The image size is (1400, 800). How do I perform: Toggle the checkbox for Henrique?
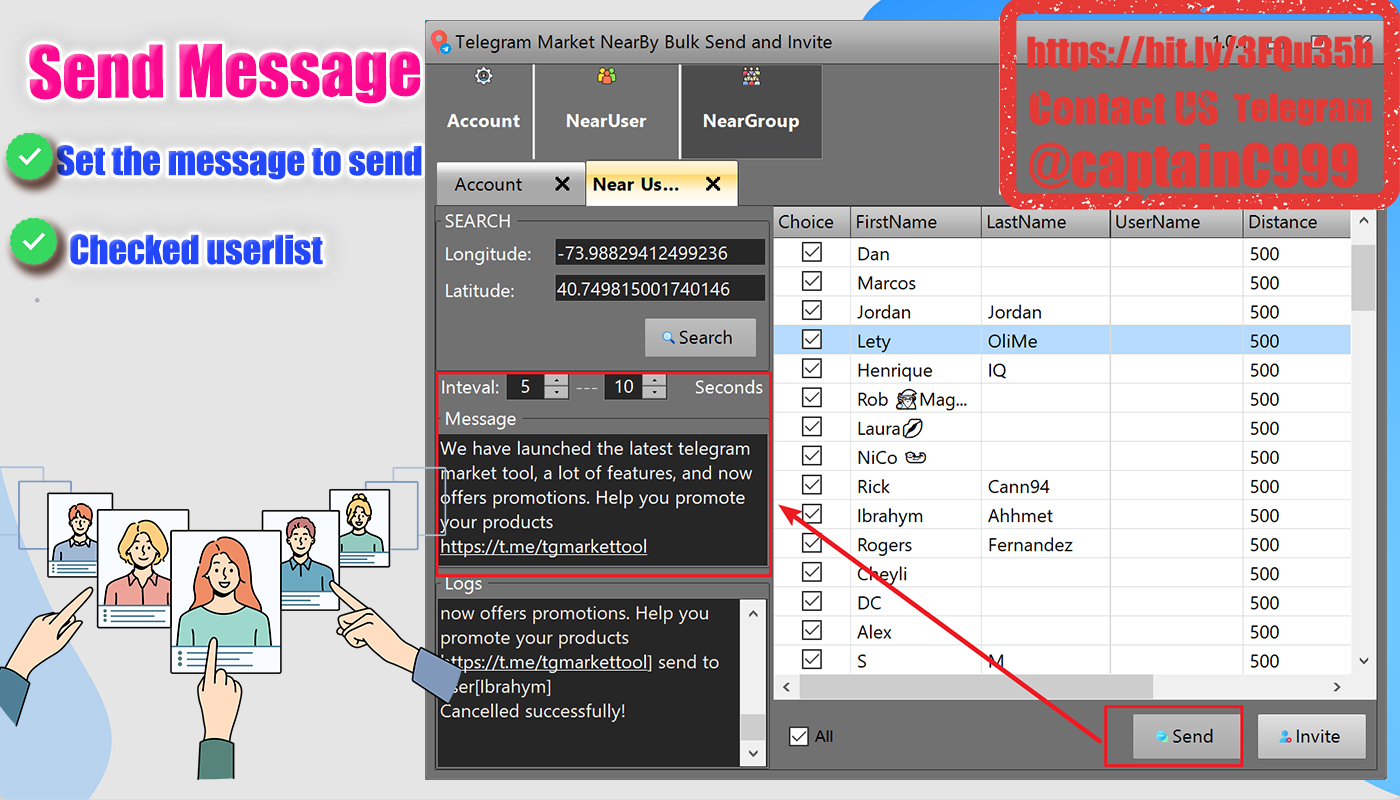point(812,369)
